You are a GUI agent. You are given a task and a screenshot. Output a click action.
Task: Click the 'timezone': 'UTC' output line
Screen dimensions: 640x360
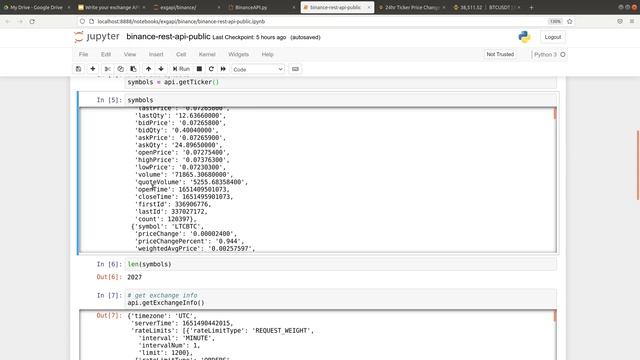[x=162, y=316]
